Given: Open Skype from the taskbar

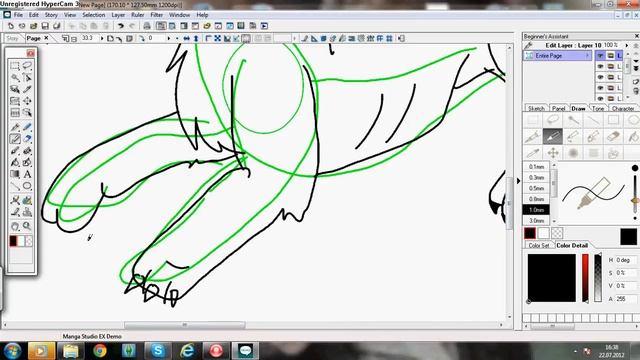Looking at the screenshot, I should [x=157, y=350].
